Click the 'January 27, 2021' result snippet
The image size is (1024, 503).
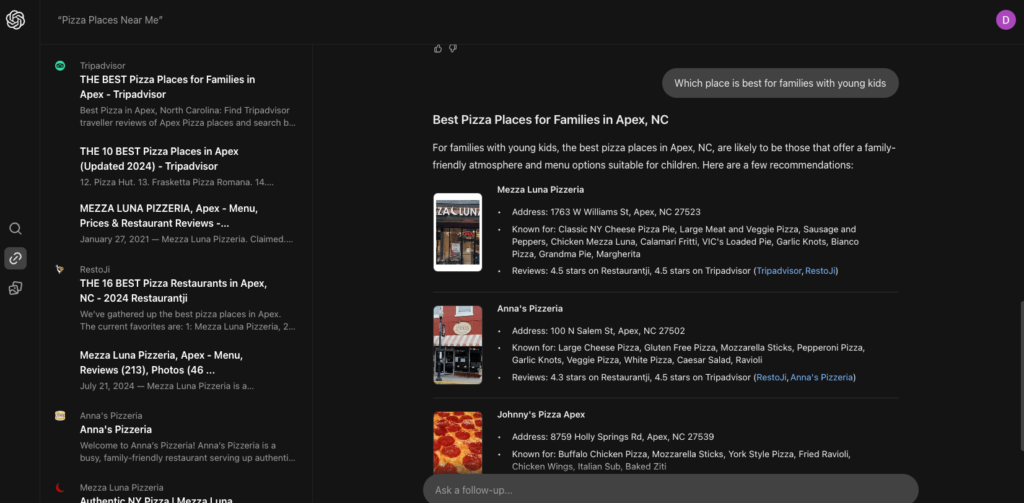(187, 239)
